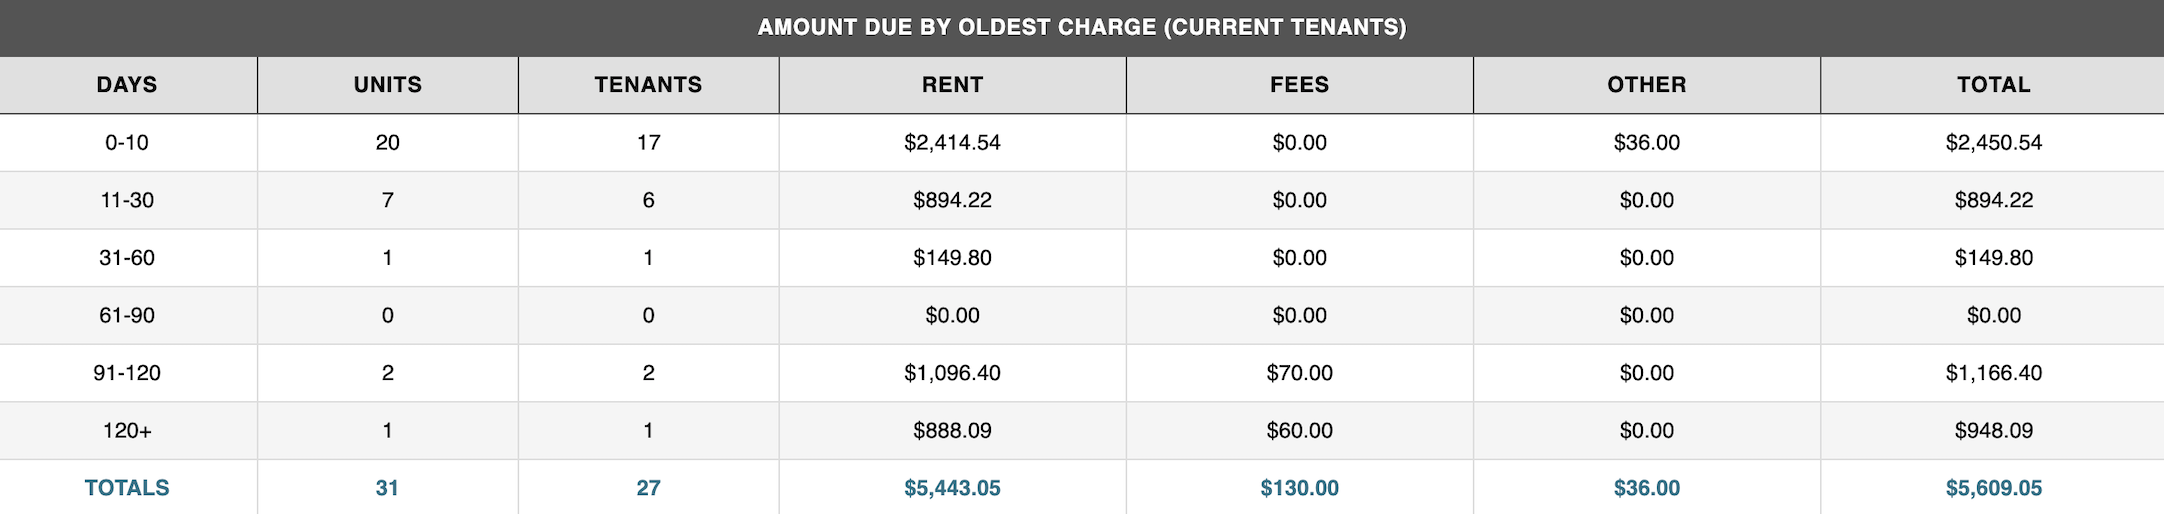The image size is (2164, 514).
Task: Click the $2,414.54 rent amount
Action: coord(952,143)
